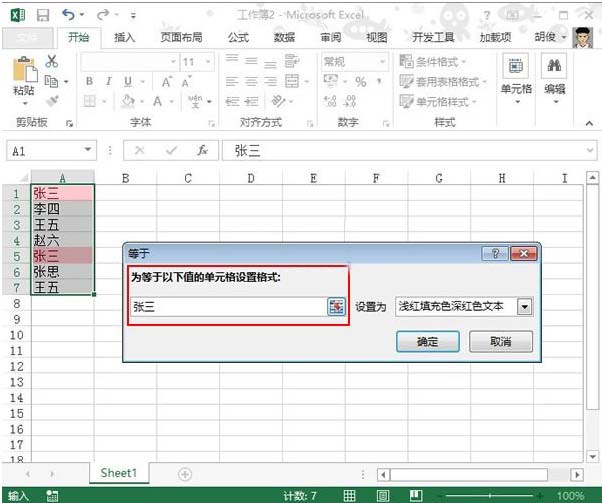Open the number format dropdown 常规
The height and width of the screenshot is (503, 602).
coord(382,61)
